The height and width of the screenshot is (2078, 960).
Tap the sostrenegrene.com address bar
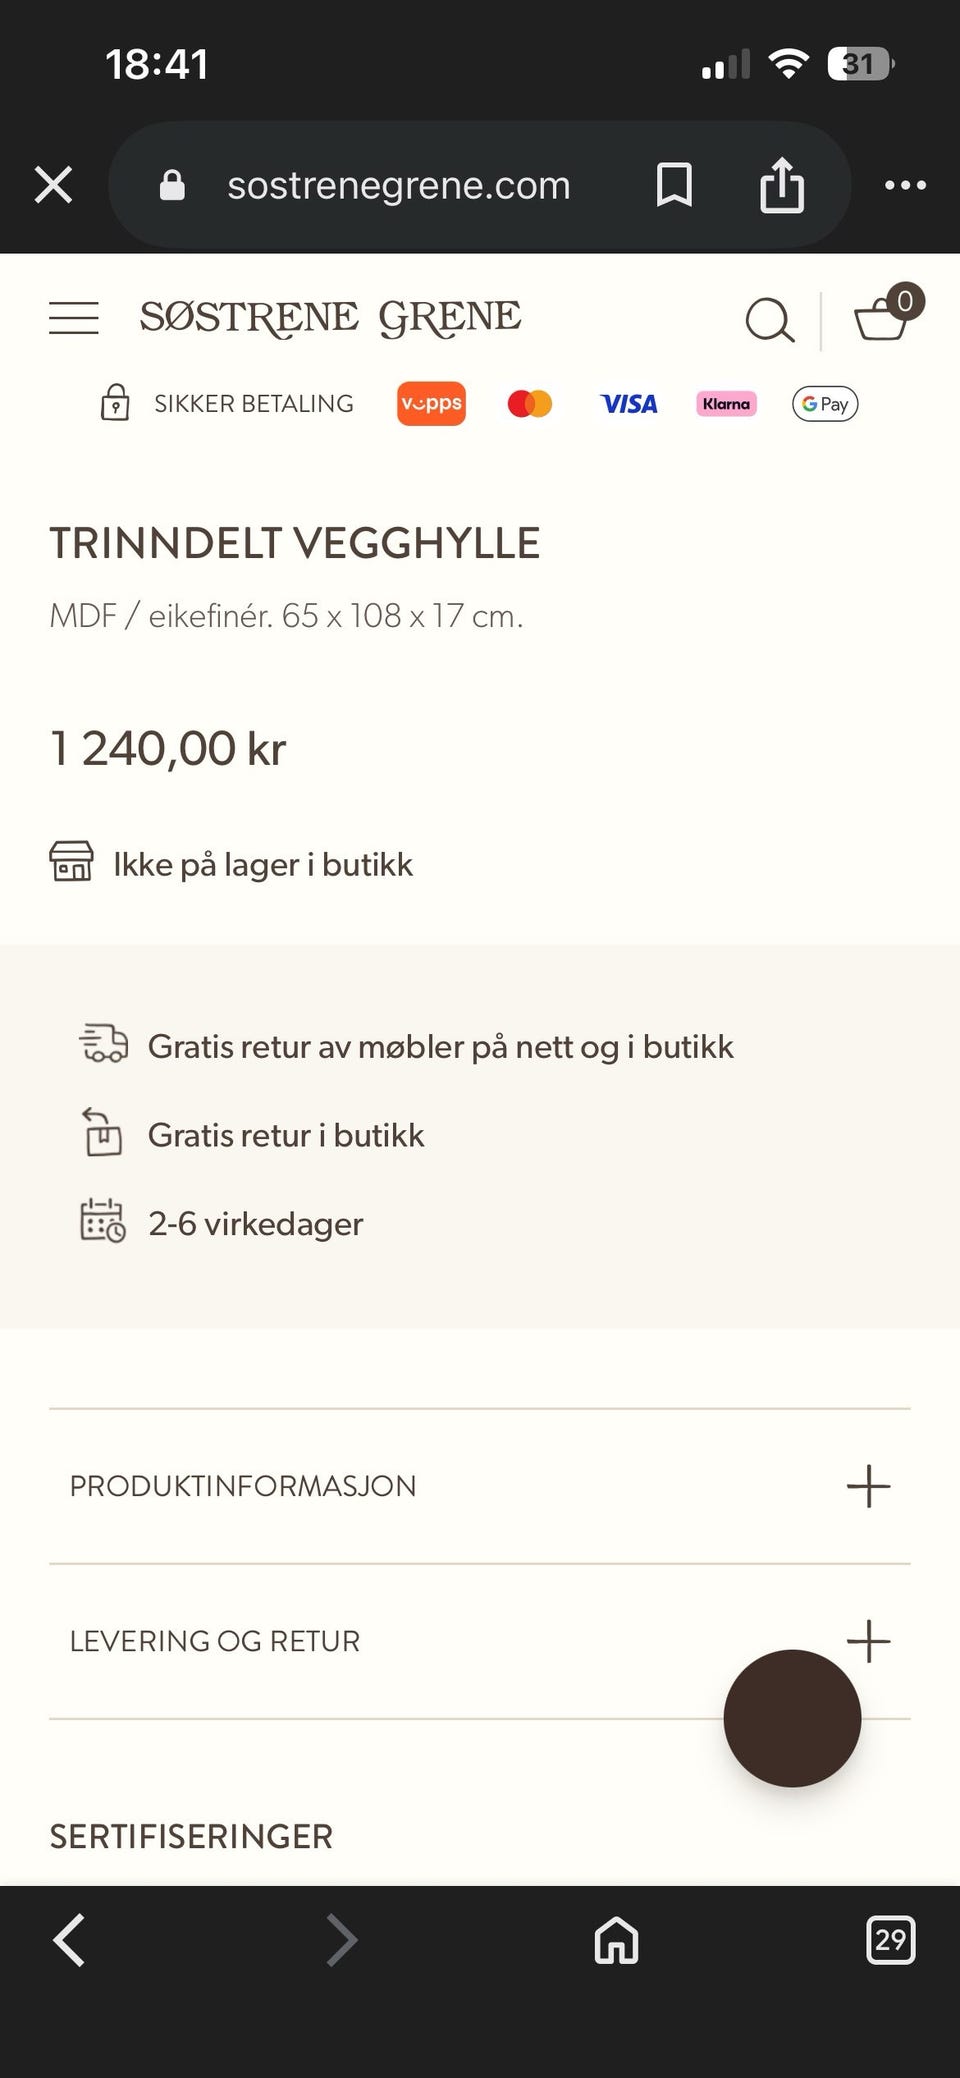coord(398,185)
